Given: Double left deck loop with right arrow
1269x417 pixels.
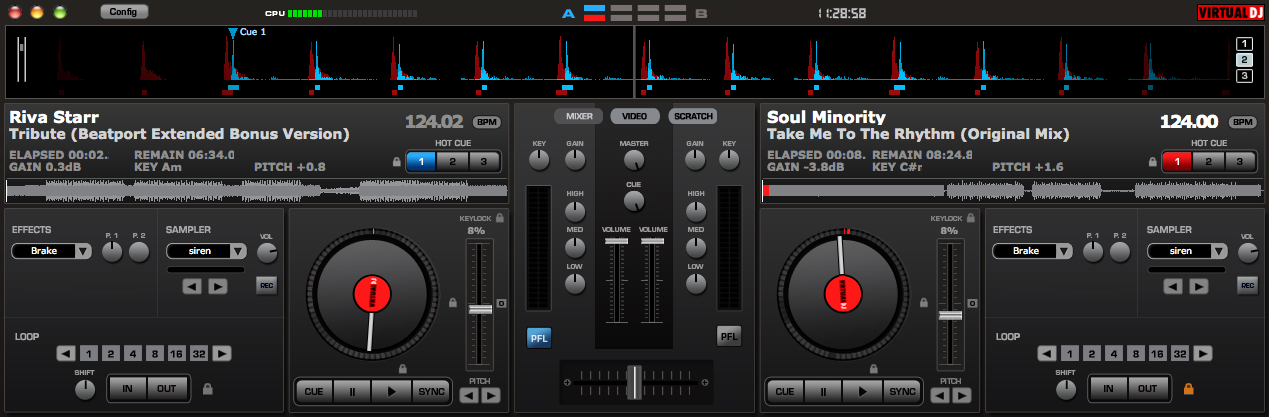Looking at the screenshot, I should click(x=222, y=353).
